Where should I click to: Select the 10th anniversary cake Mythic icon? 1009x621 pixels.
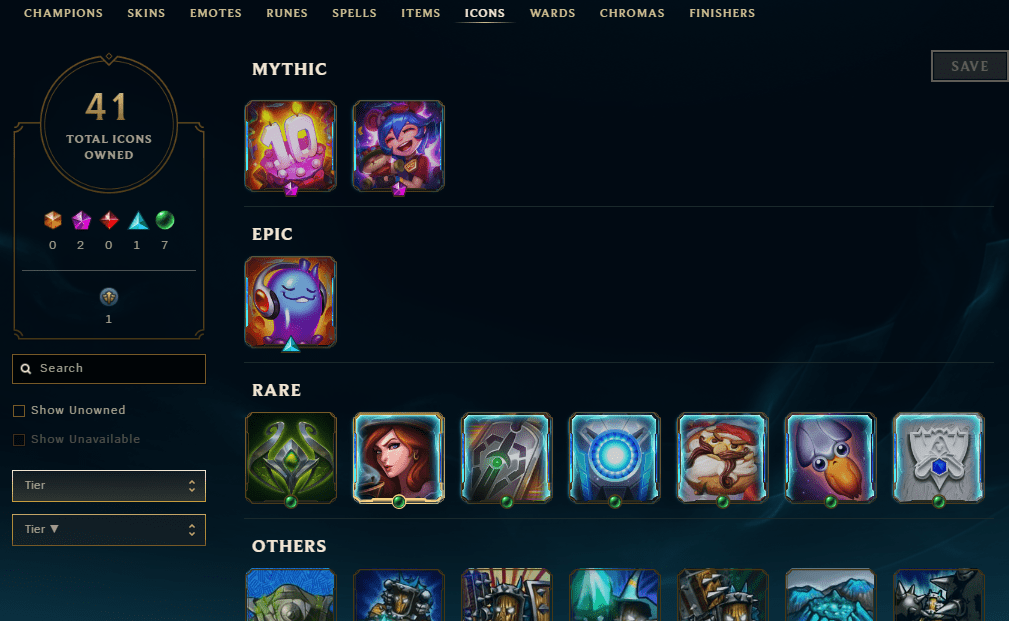coord(290,146)
